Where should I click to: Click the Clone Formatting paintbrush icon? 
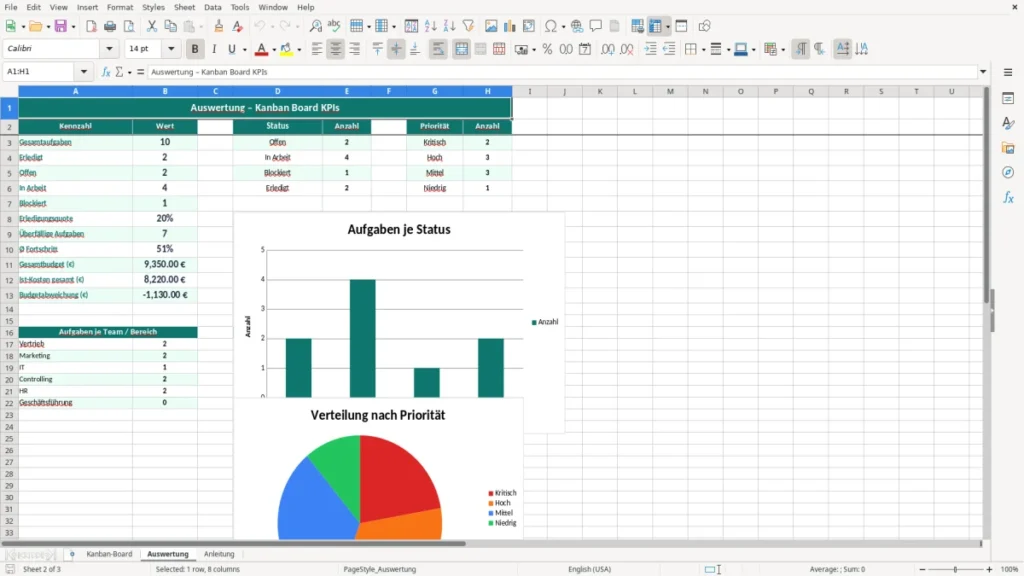click(219, 26)
